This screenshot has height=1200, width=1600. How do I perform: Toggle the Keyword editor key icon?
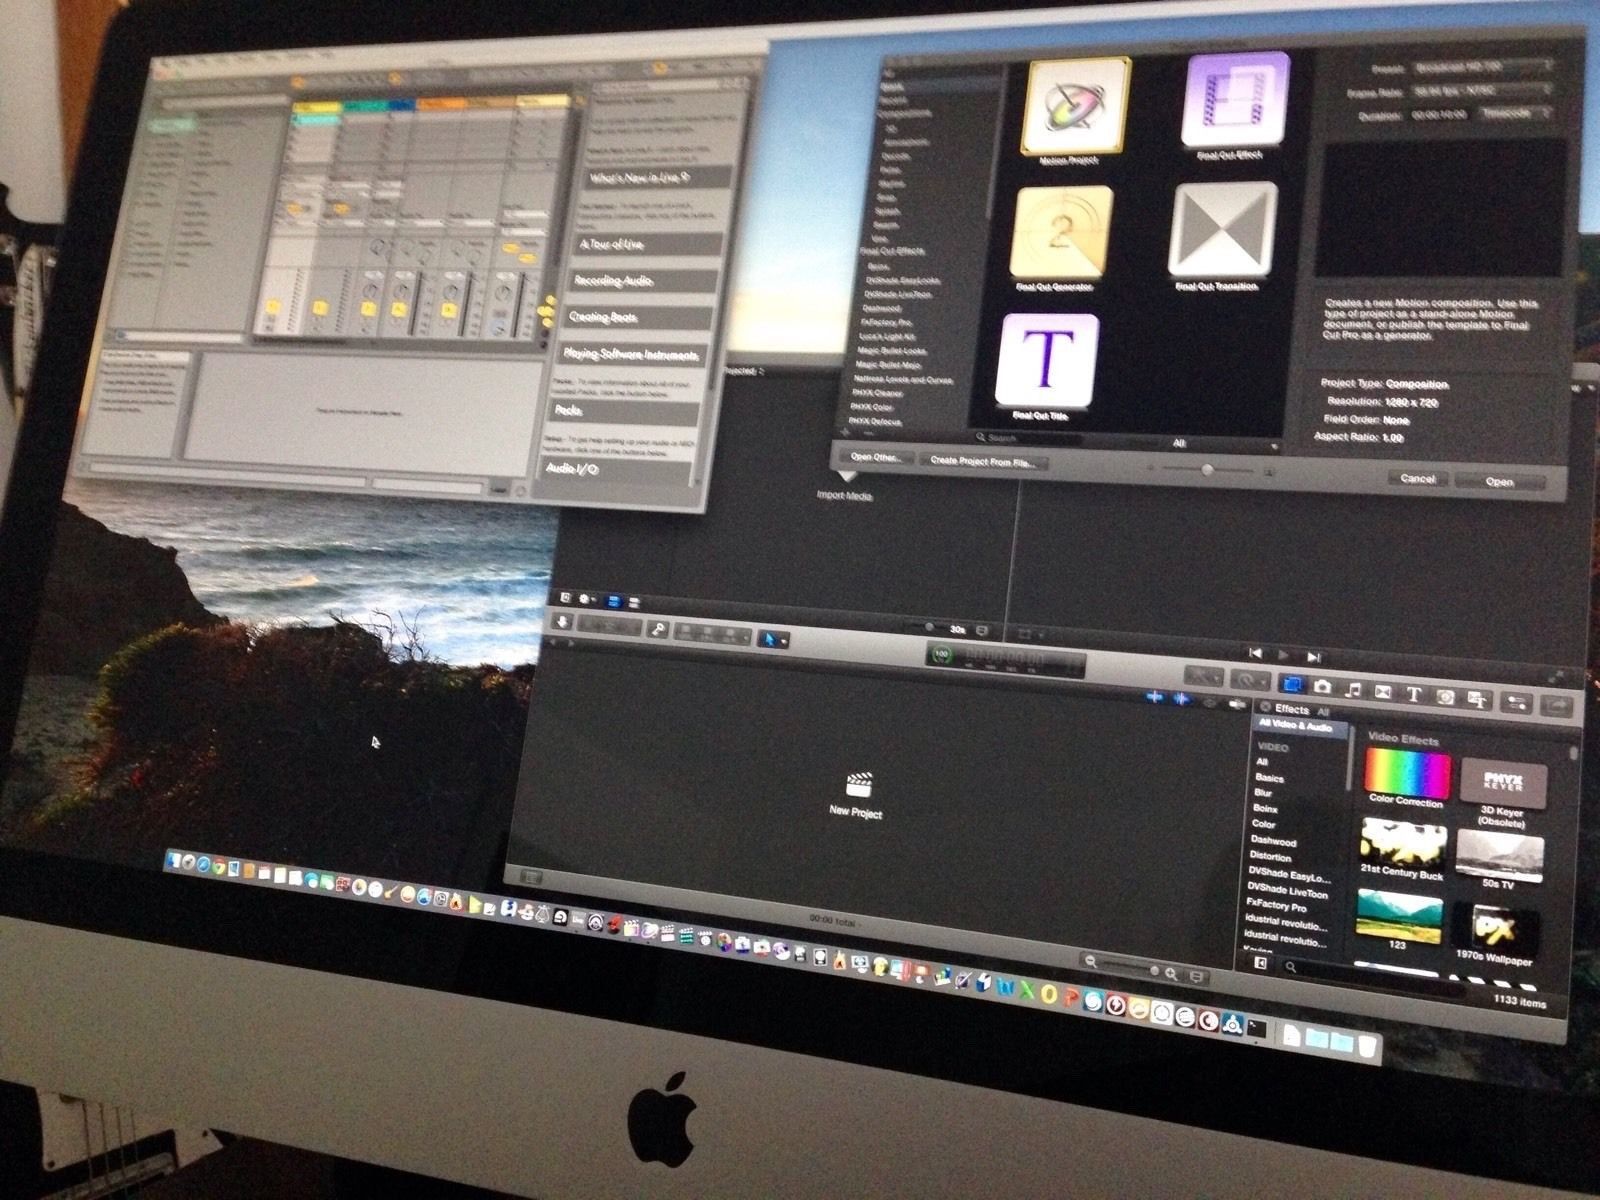[658, 630]
